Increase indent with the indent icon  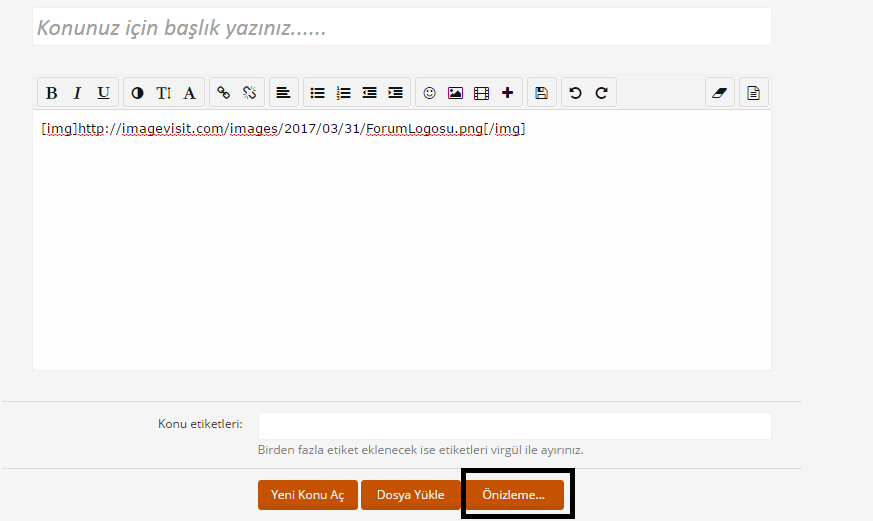click(395, 93)
